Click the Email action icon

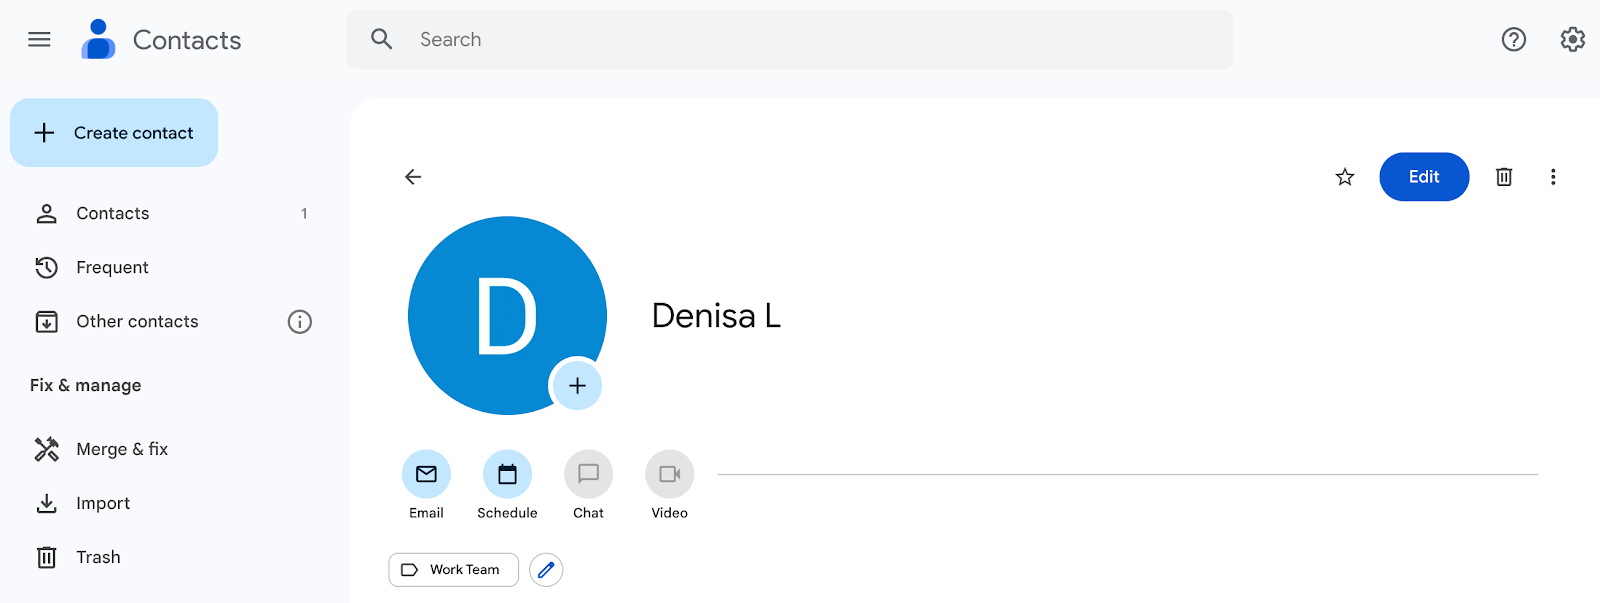[x=426, y=474]
